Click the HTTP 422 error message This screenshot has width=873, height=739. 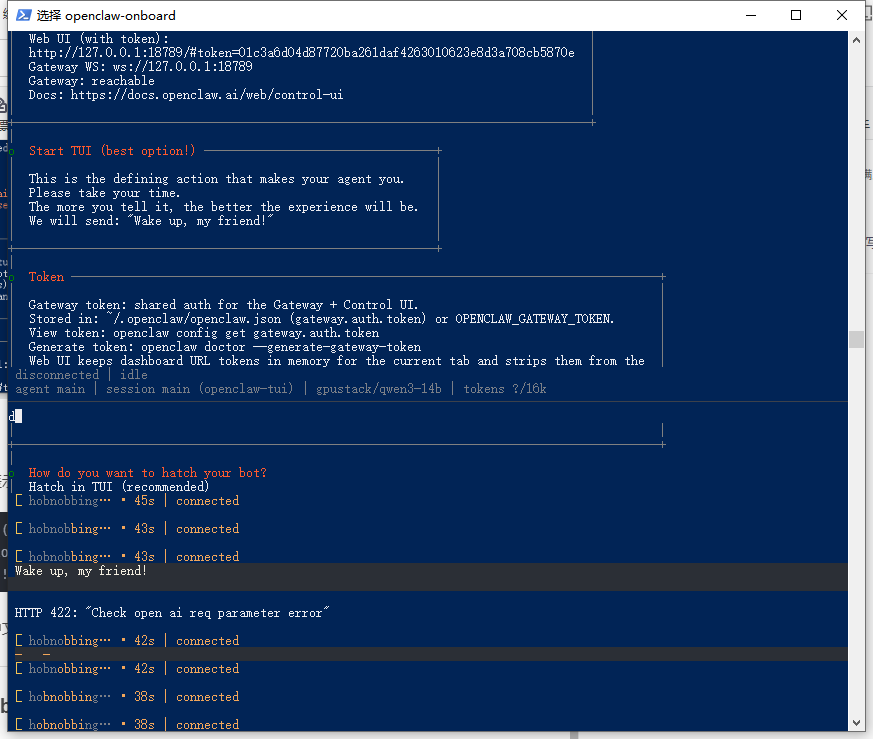pos(172,613)
